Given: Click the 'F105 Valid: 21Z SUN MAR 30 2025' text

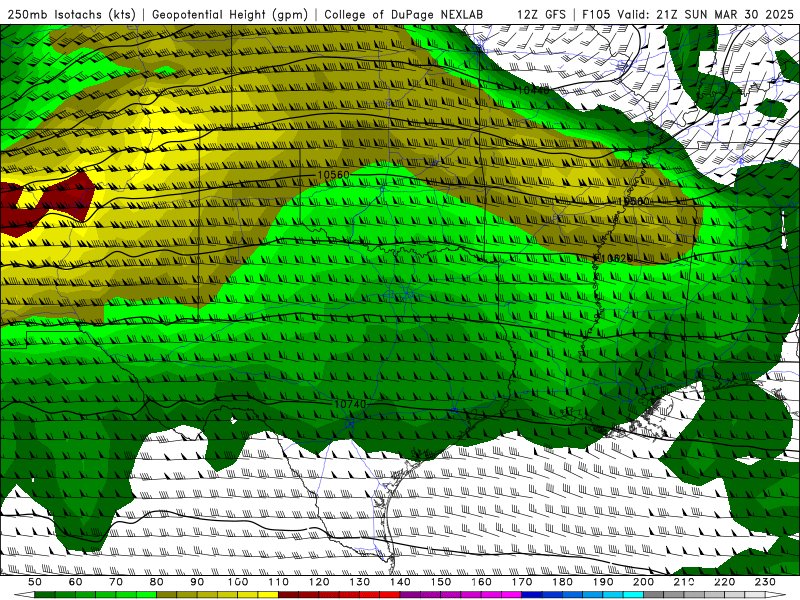Looking at the screenshot, I should [688, 14].
